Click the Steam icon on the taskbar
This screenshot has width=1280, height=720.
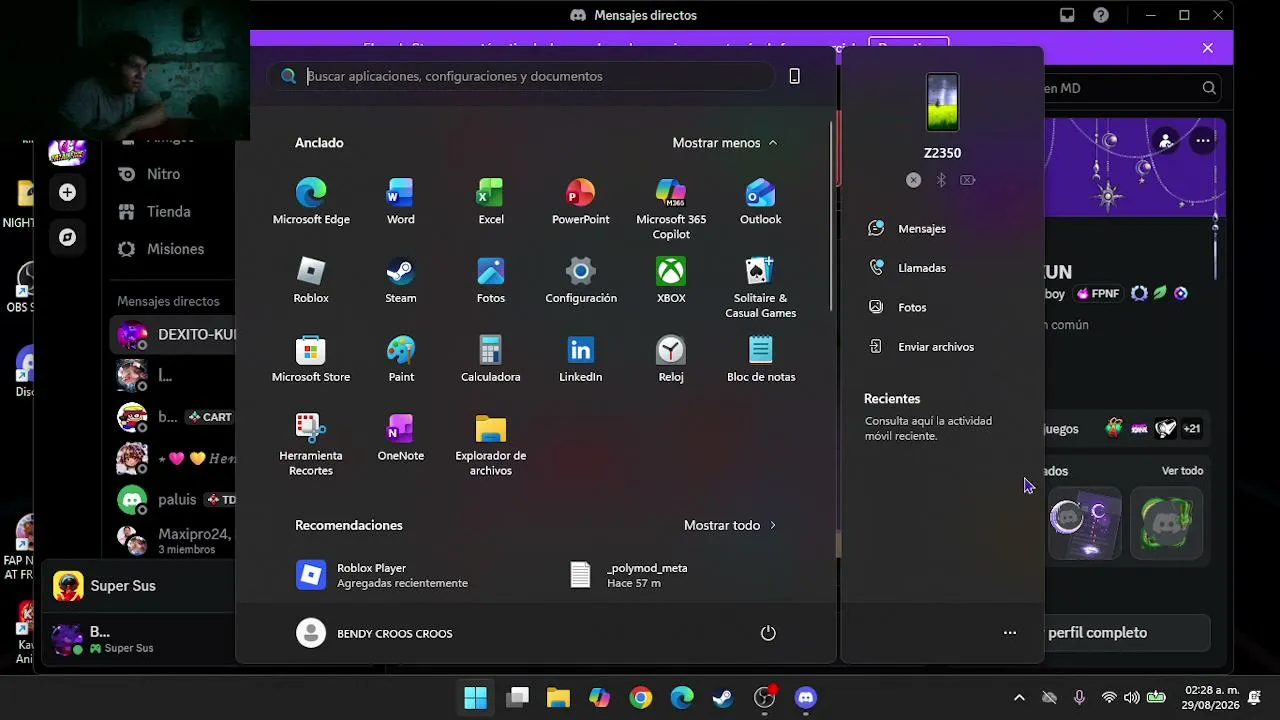(723, 698)
